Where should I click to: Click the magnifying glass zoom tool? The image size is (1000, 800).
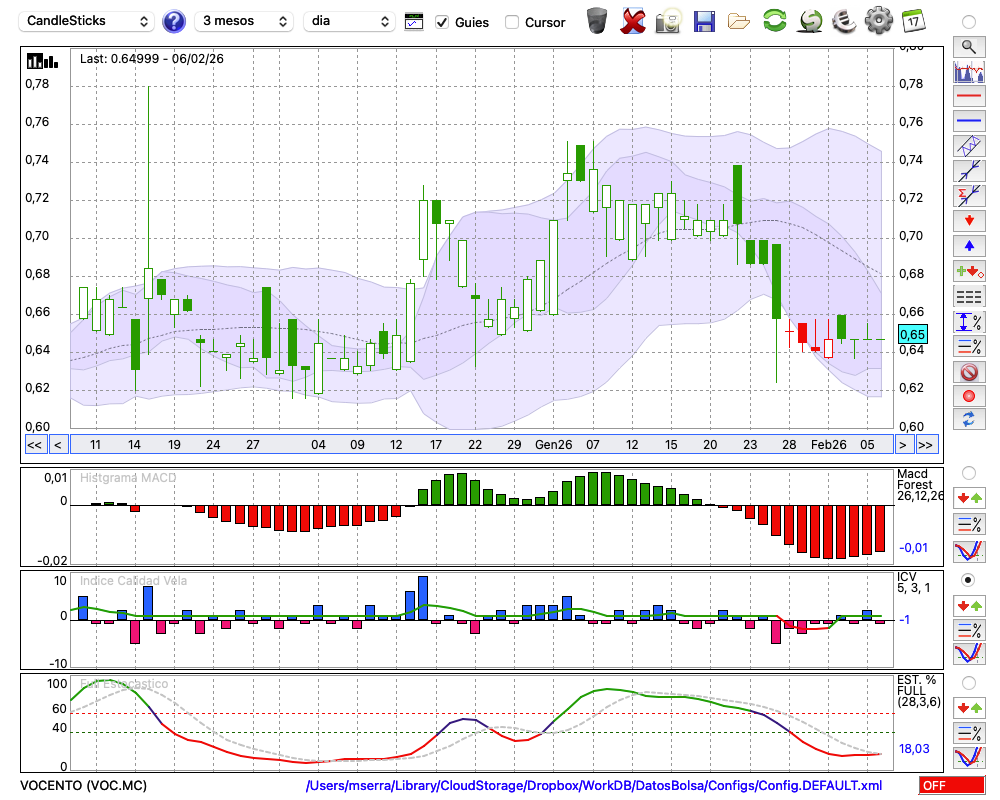click(968, 46)
